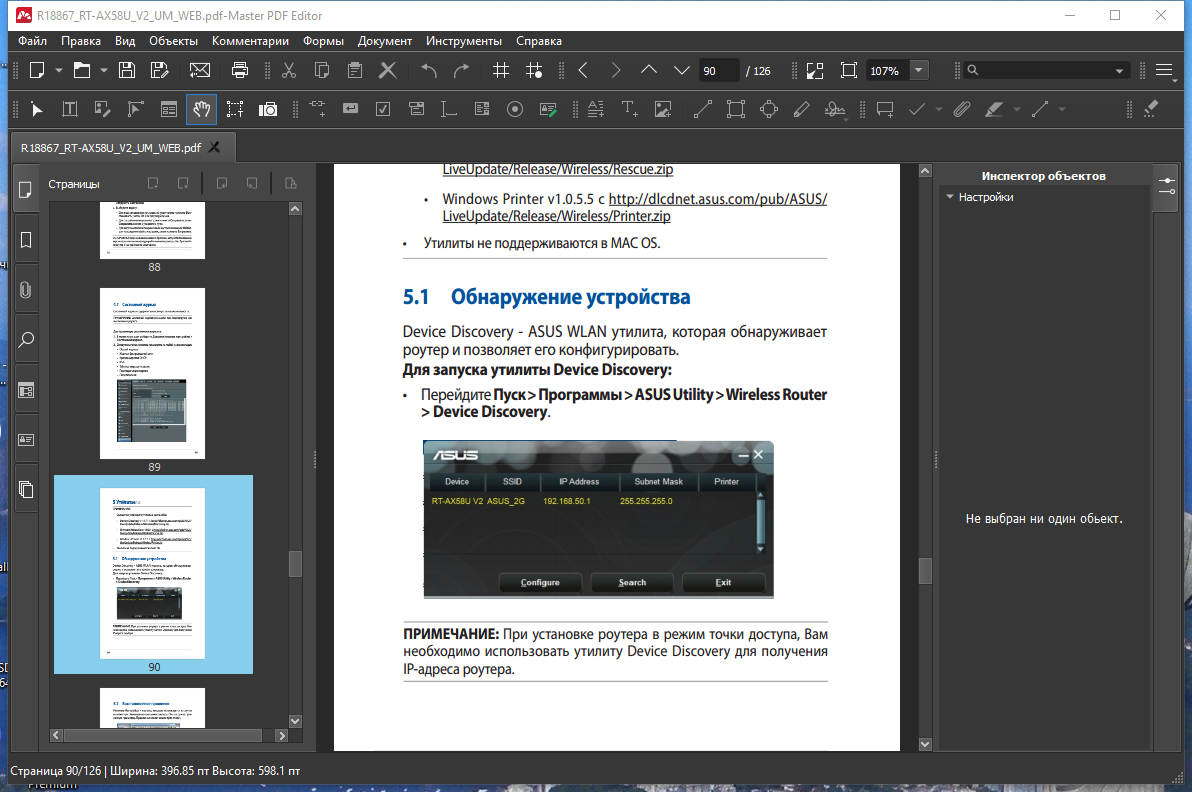Close the R18867_RT-AX58U_V2_UM_WEB.pdf tab

tap(215, 147)
